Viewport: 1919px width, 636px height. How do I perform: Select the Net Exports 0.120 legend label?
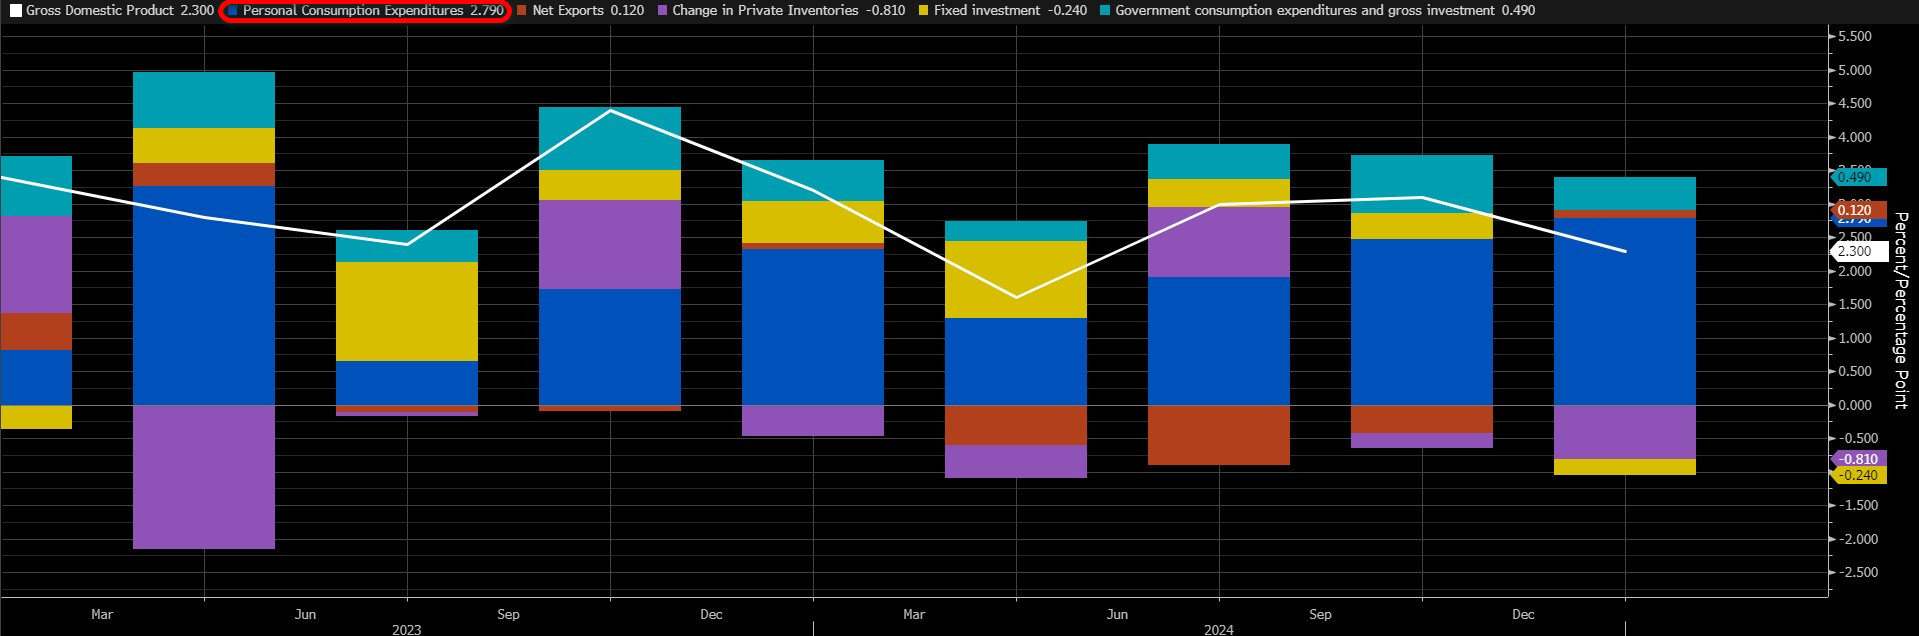pos(588,11)
